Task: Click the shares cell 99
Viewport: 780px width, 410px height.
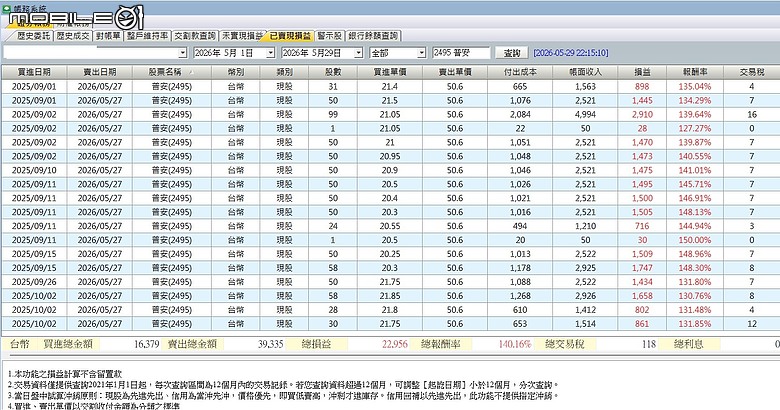Action: [333, 114]
